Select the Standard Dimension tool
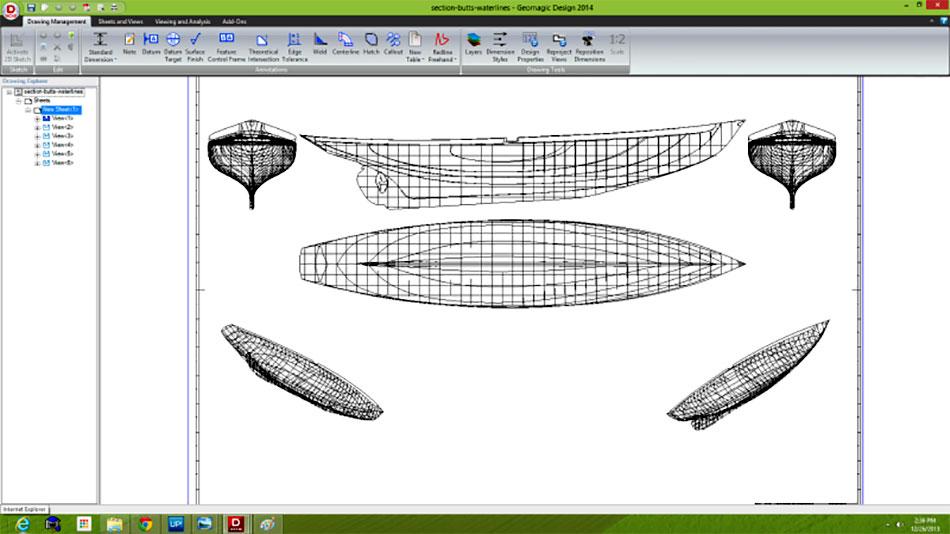Viewport: 950px width, 534px height. (x=100, y=45)
